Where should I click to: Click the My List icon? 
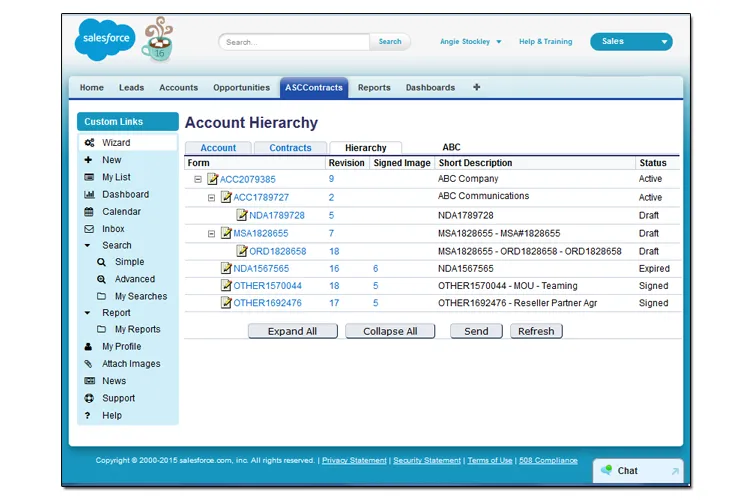pyautogui.click(x=89, y=177)
